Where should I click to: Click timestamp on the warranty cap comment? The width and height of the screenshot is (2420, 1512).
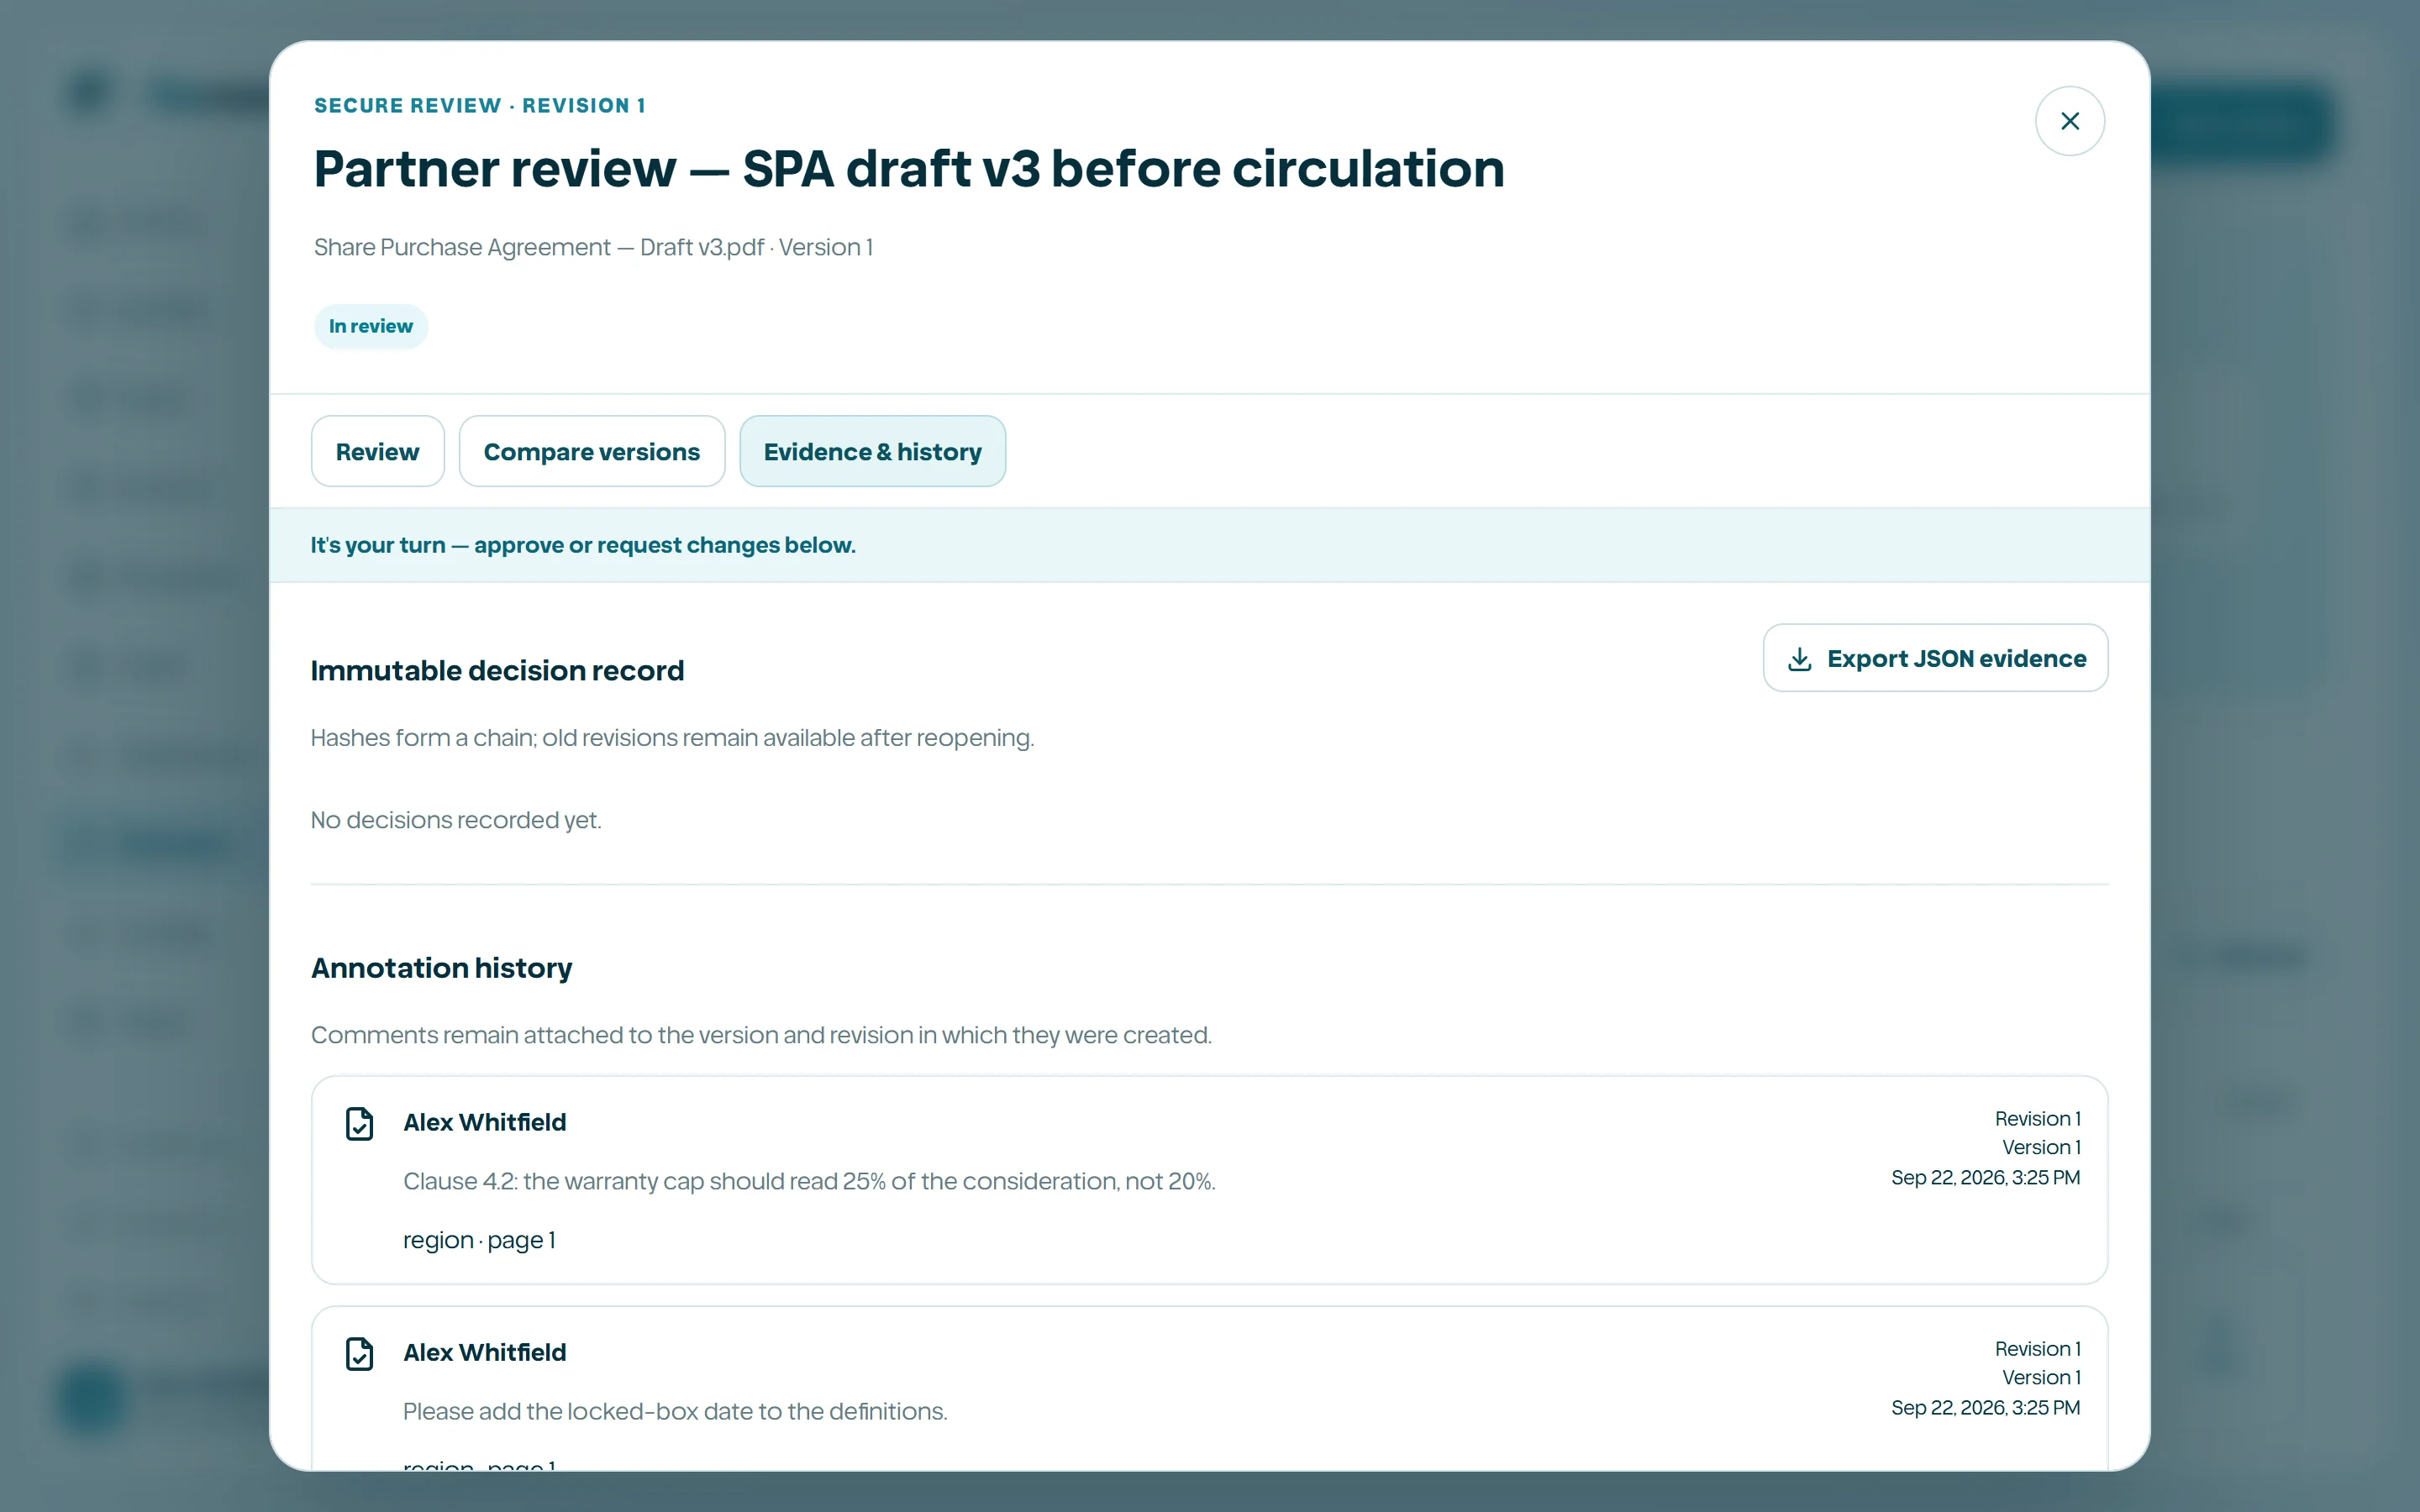pos(1985,1177)
